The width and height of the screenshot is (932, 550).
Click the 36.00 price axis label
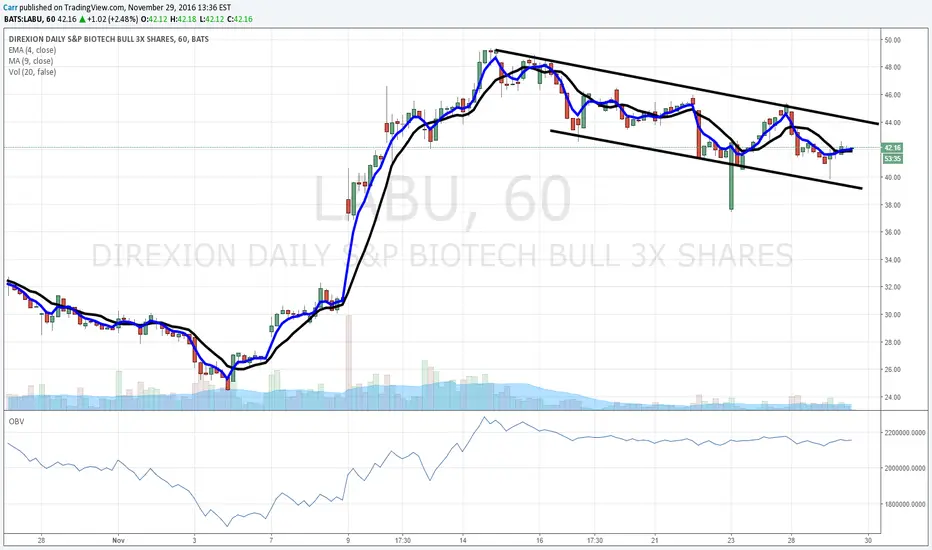point(892,232)
